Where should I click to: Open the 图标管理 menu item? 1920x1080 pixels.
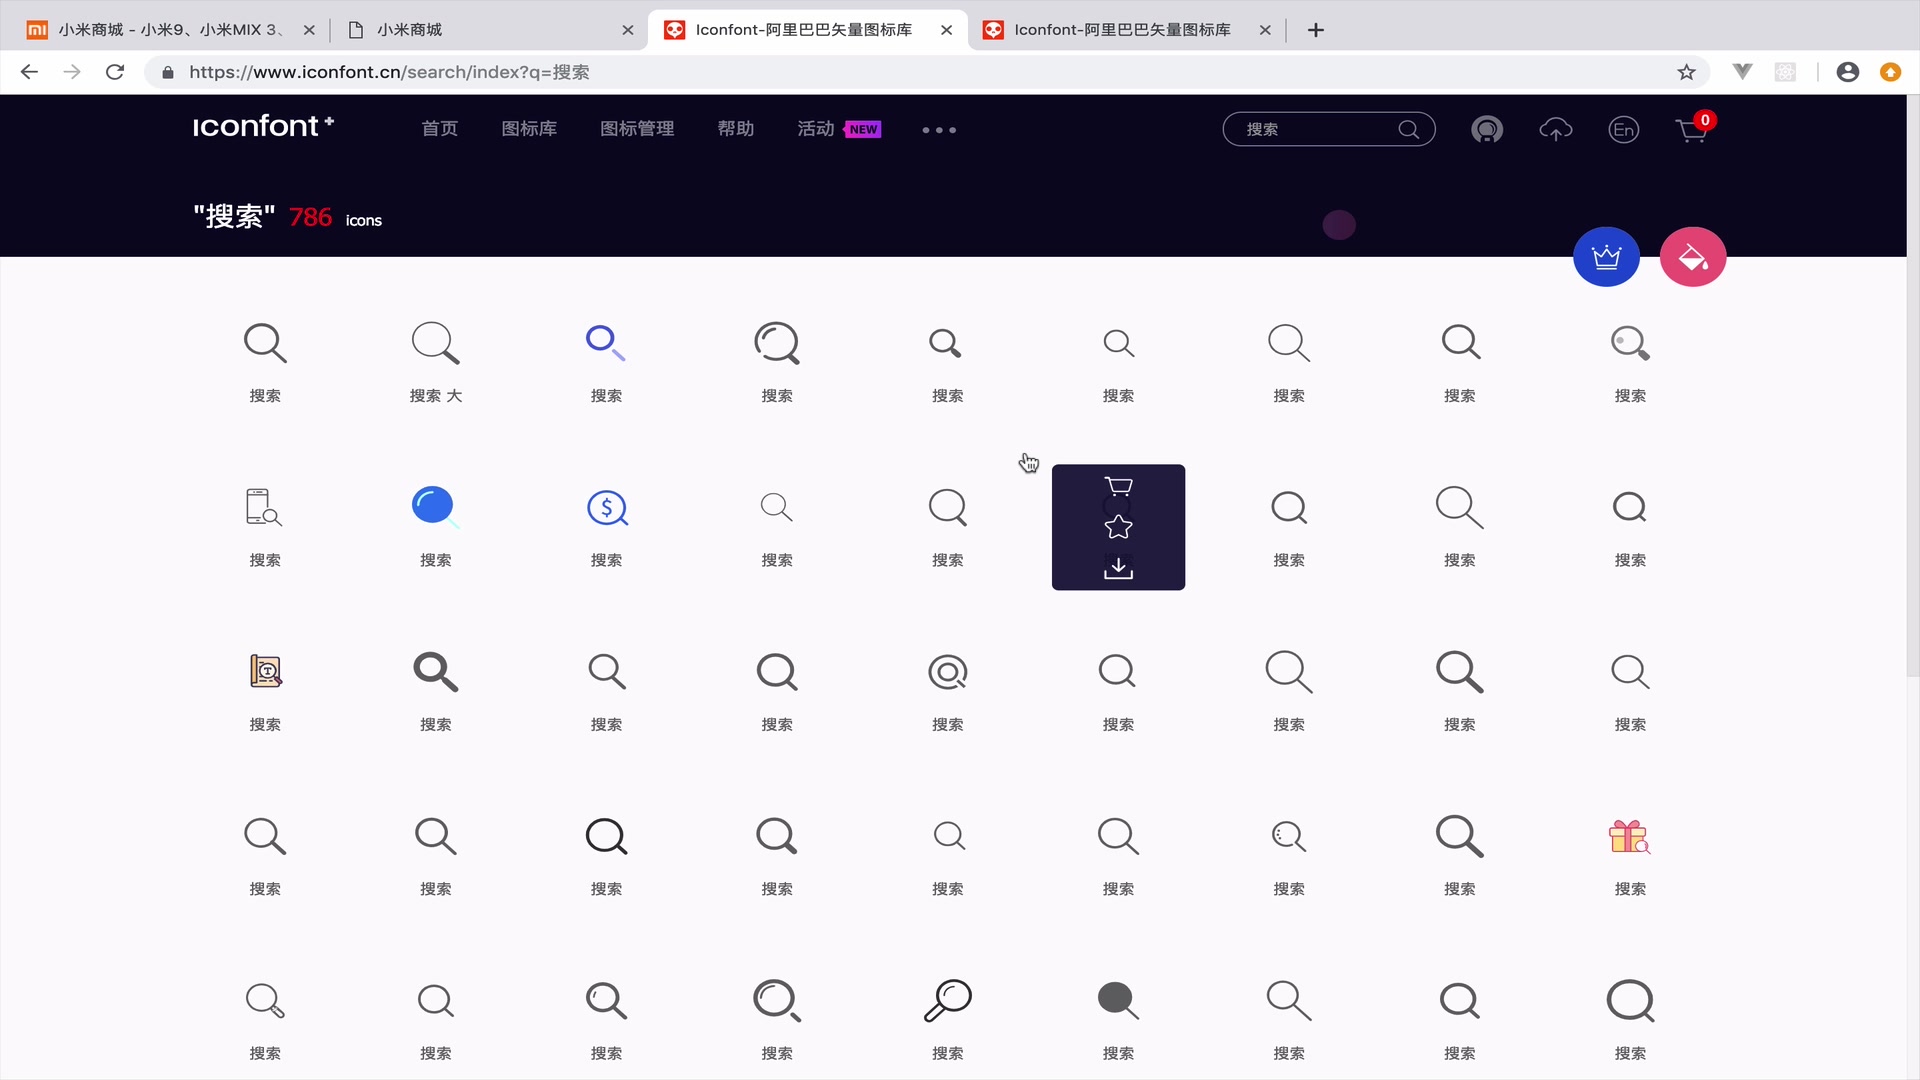click(637, 129)
